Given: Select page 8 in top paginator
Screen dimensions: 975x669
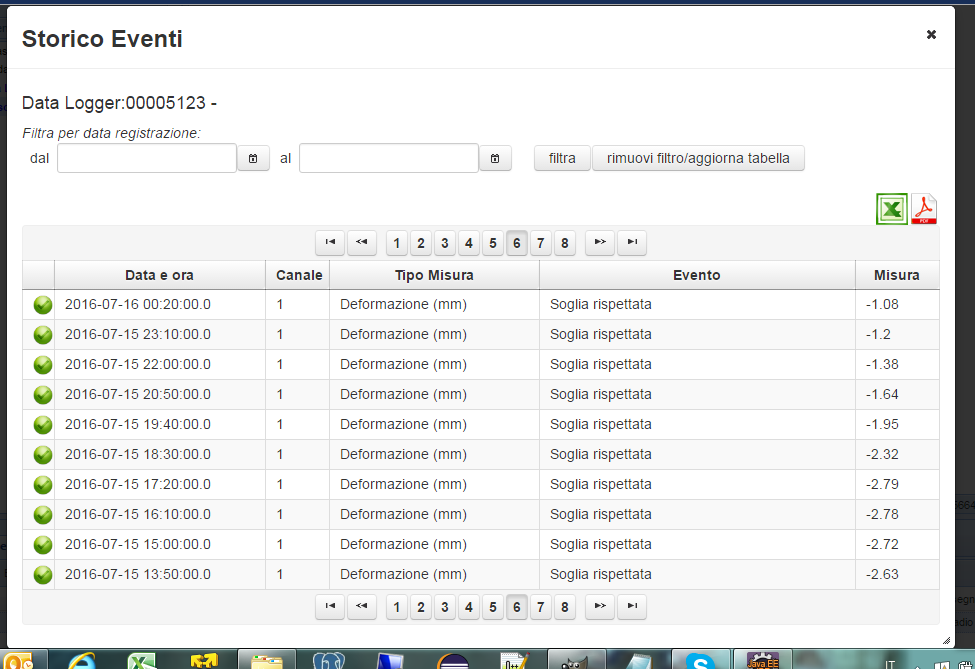Looking at the screenshot, I should coord(565,243).
